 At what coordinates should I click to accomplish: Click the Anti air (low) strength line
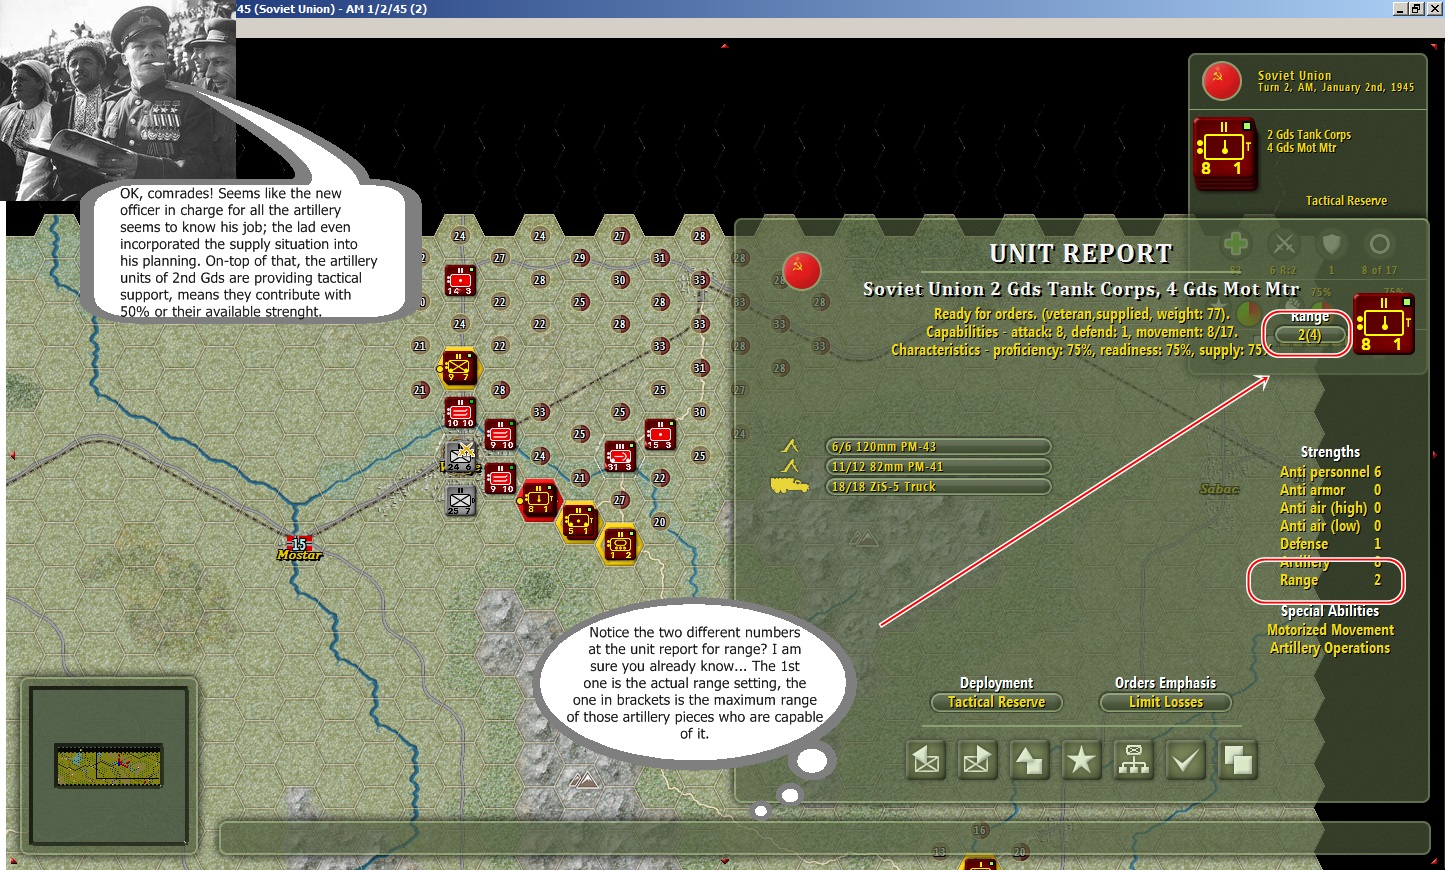(x=1330, y=526)
